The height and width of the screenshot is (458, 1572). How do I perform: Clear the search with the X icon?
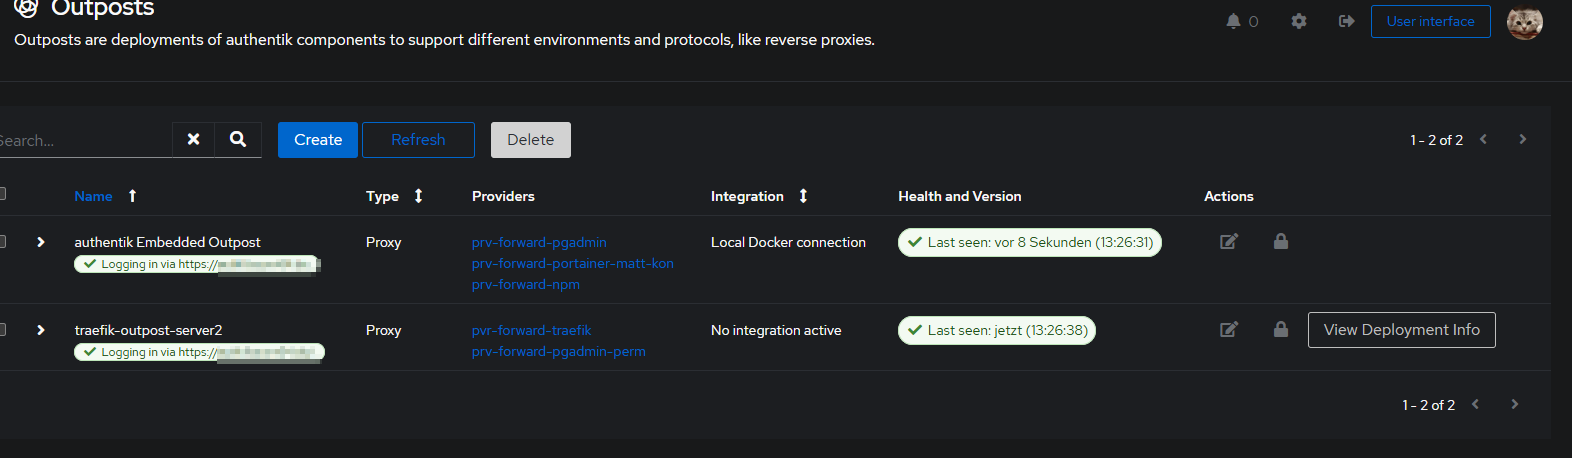(194, 139)
